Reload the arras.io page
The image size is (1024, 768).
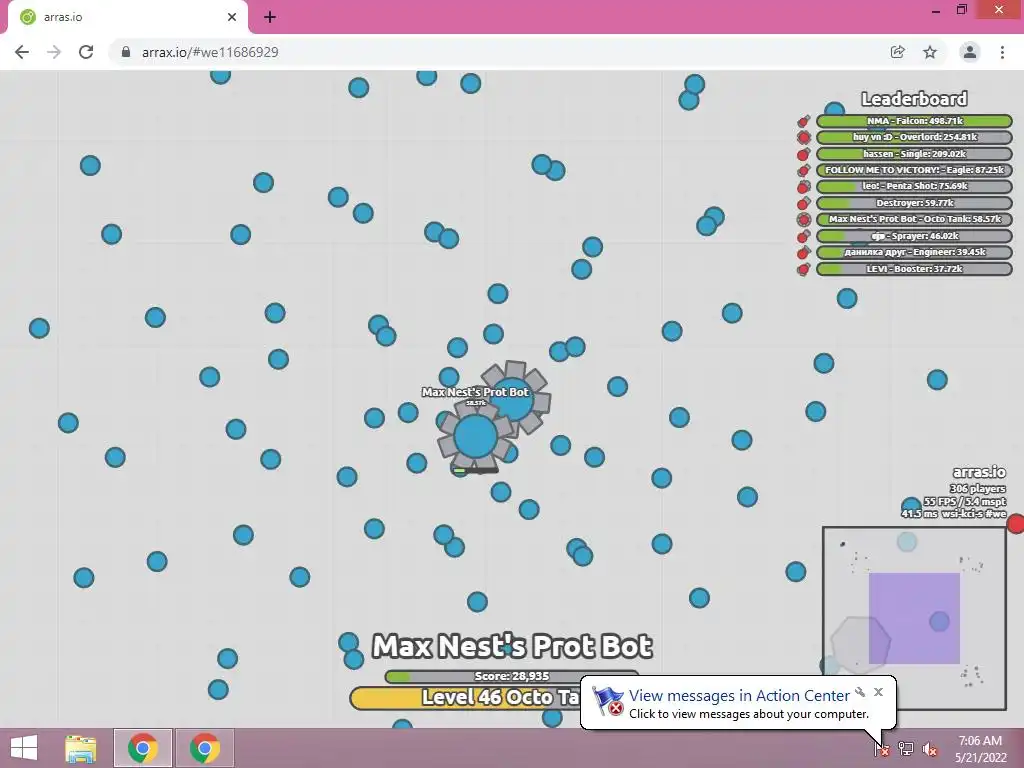(x=86, y=52)
